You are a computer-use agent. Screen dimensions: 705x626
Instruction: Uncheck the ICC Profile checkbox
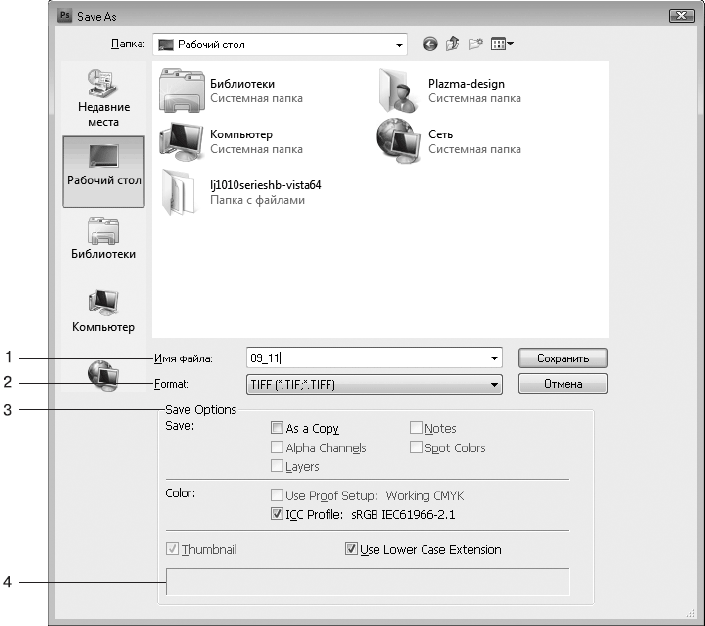click(x=277, y=514)
